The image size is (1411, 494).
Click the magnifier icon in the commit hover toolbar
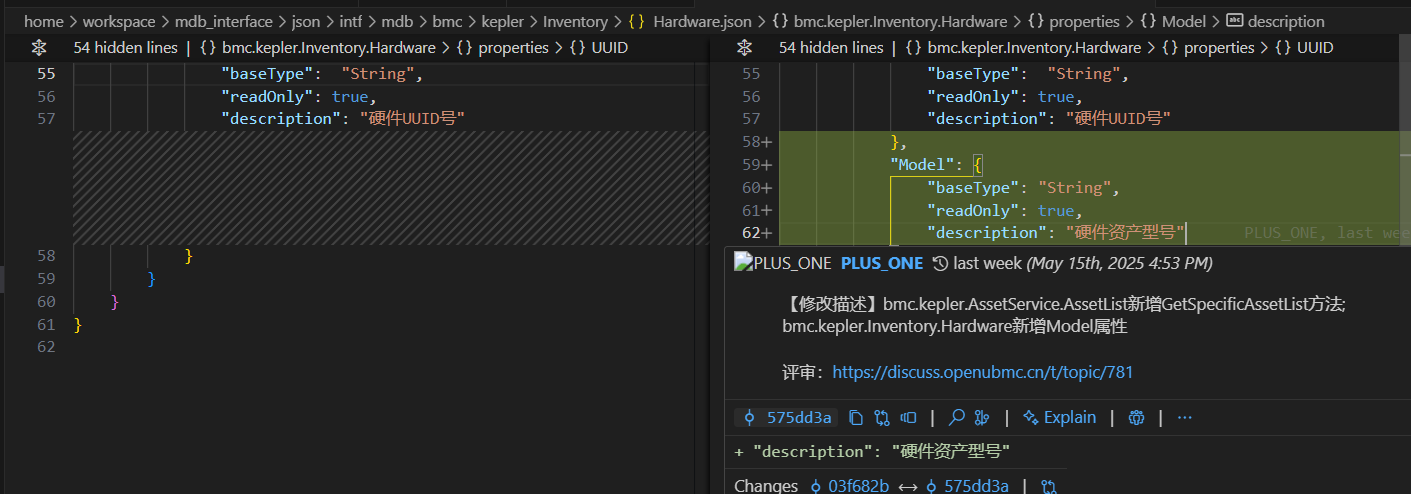tap(956, 418)
